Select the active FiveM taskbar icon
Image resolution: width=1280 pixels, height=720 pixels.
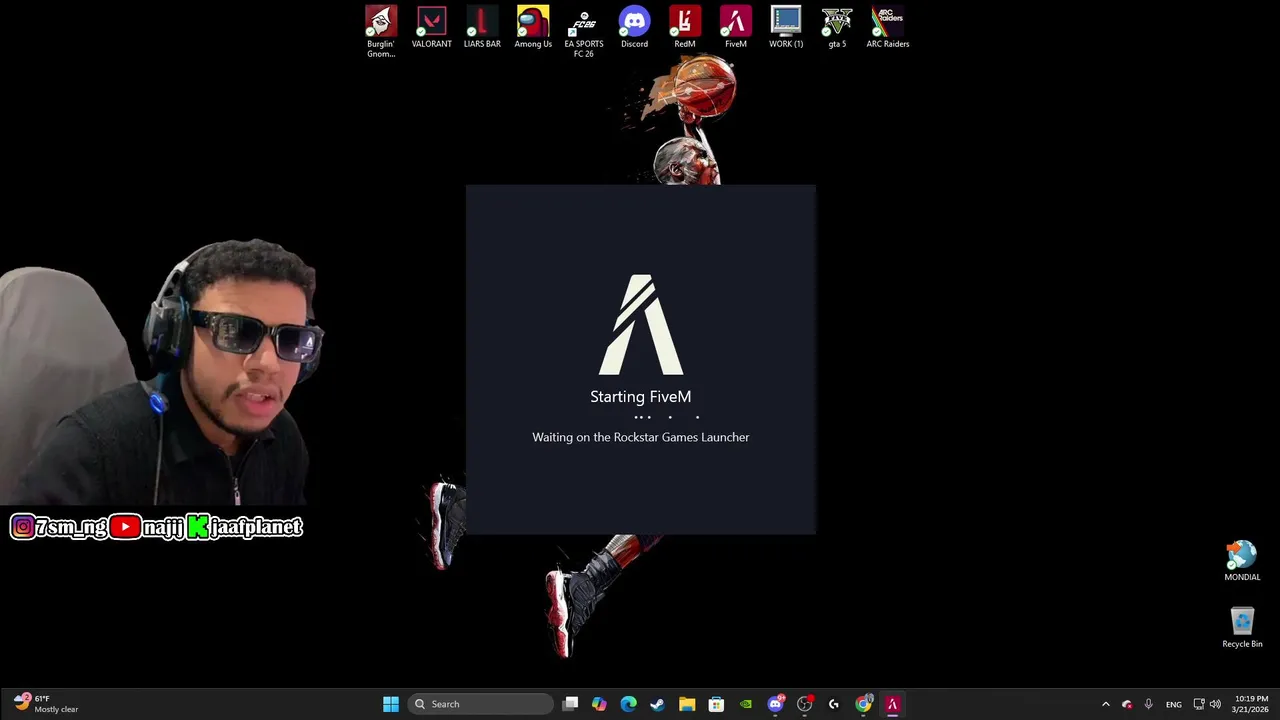click(892, 704)
